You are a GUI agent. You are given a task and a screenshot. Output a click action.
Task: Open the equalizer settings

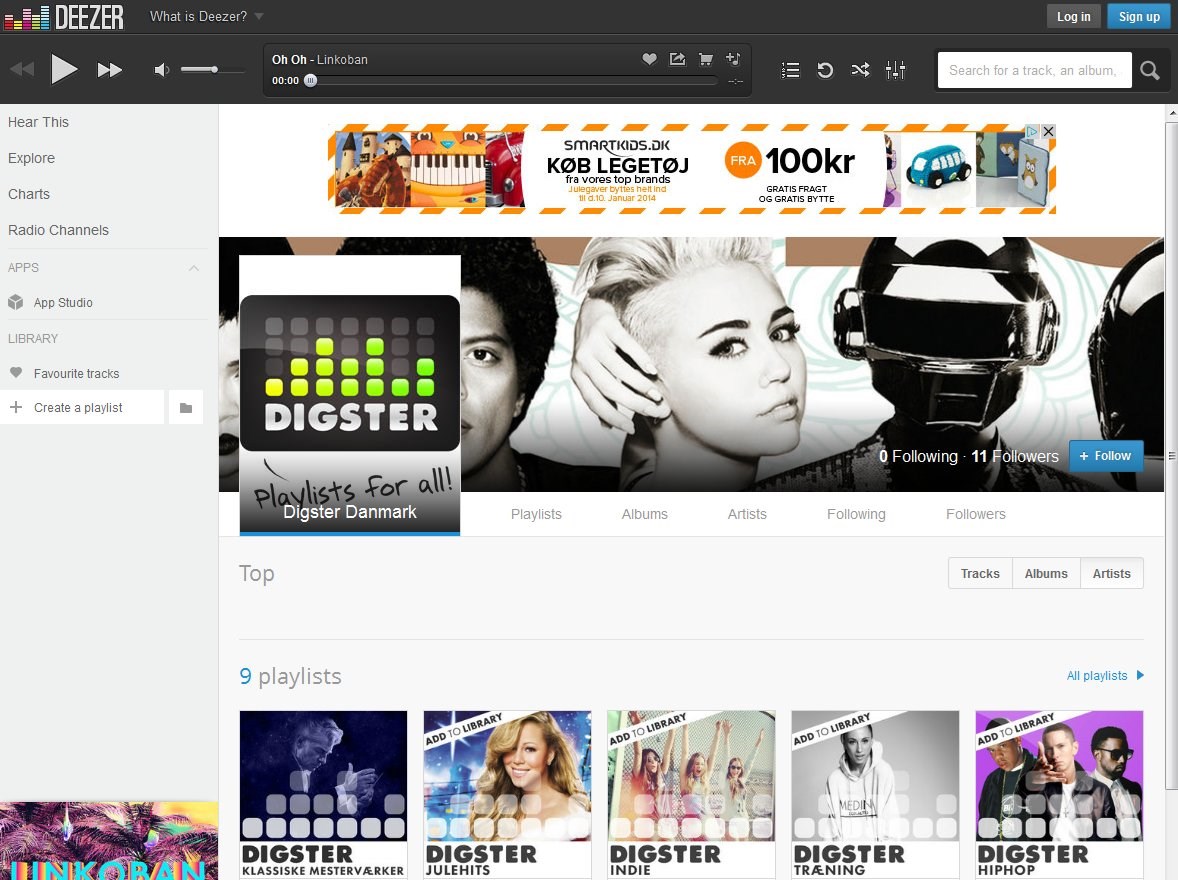coord(896,70)
